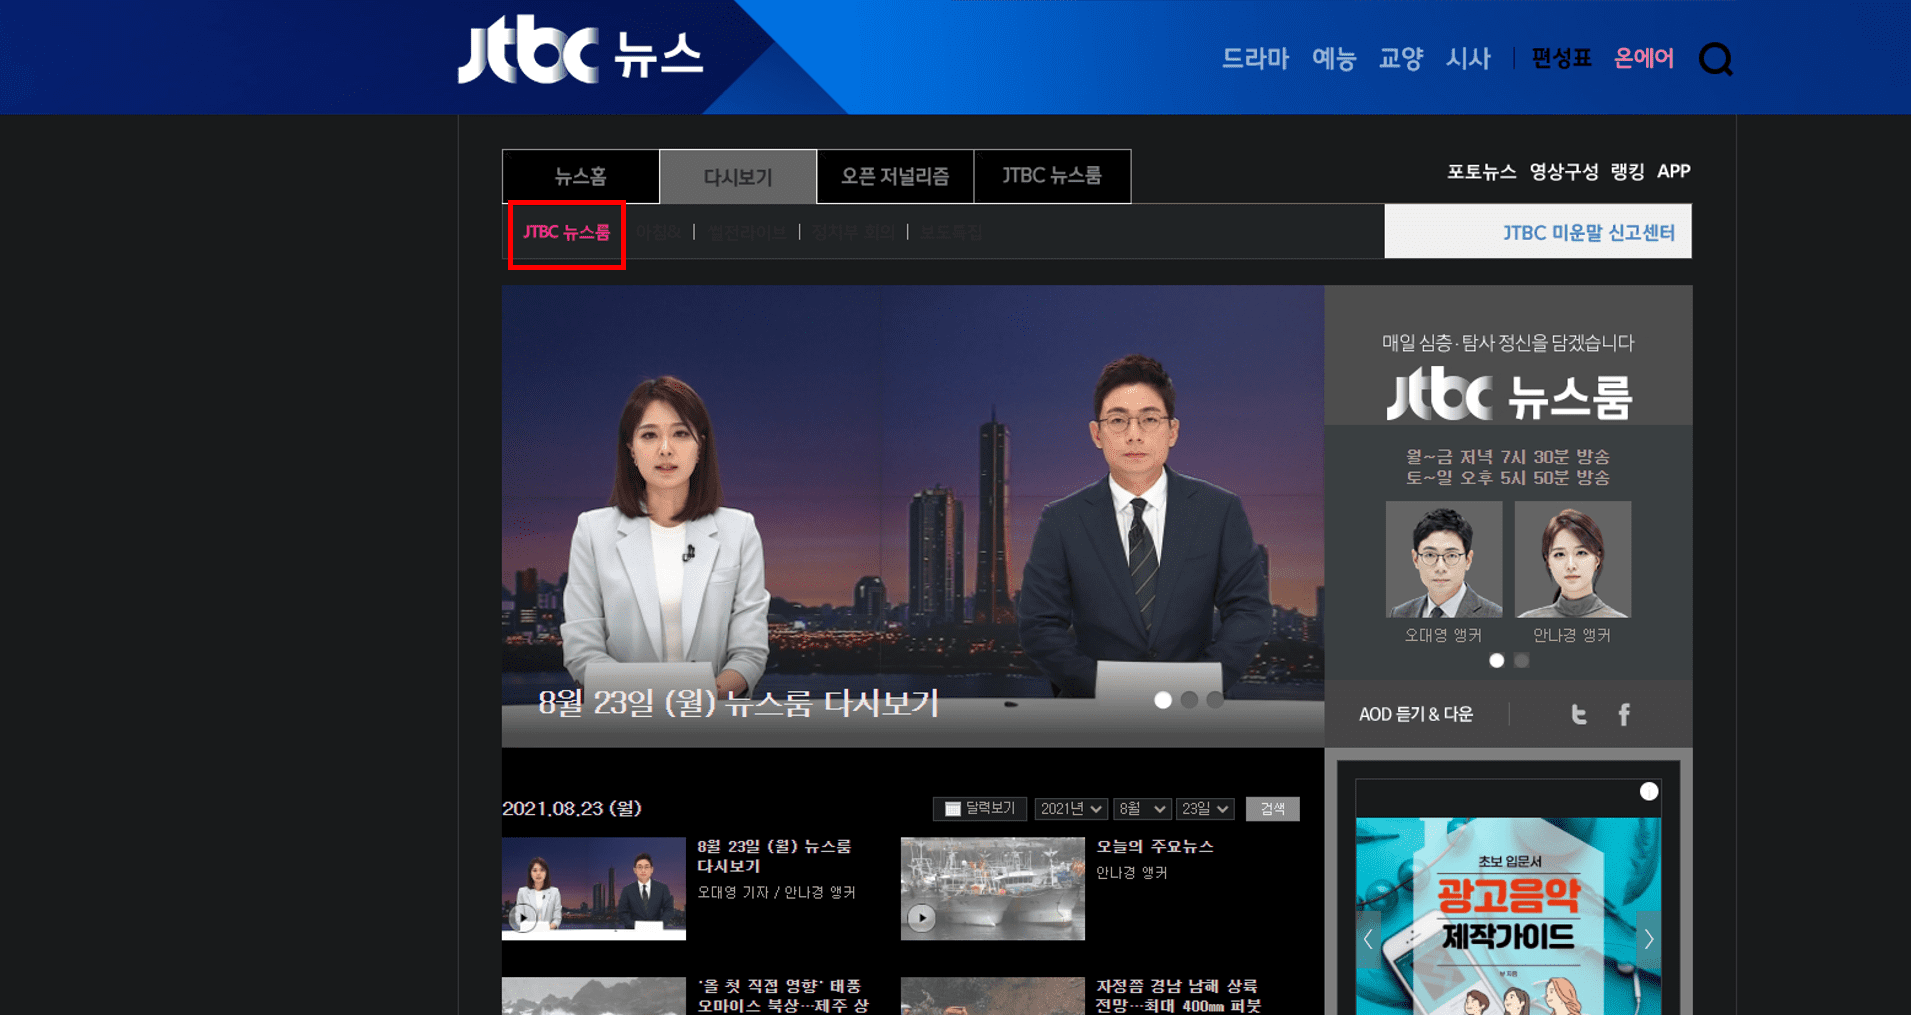
Task: Open the 23일 day dropdown
Action: click(1205, 808)
